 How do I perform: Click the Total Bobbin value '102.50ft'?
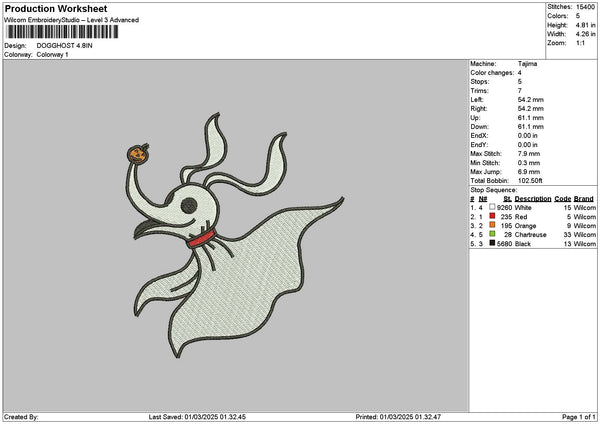(530, 181)
